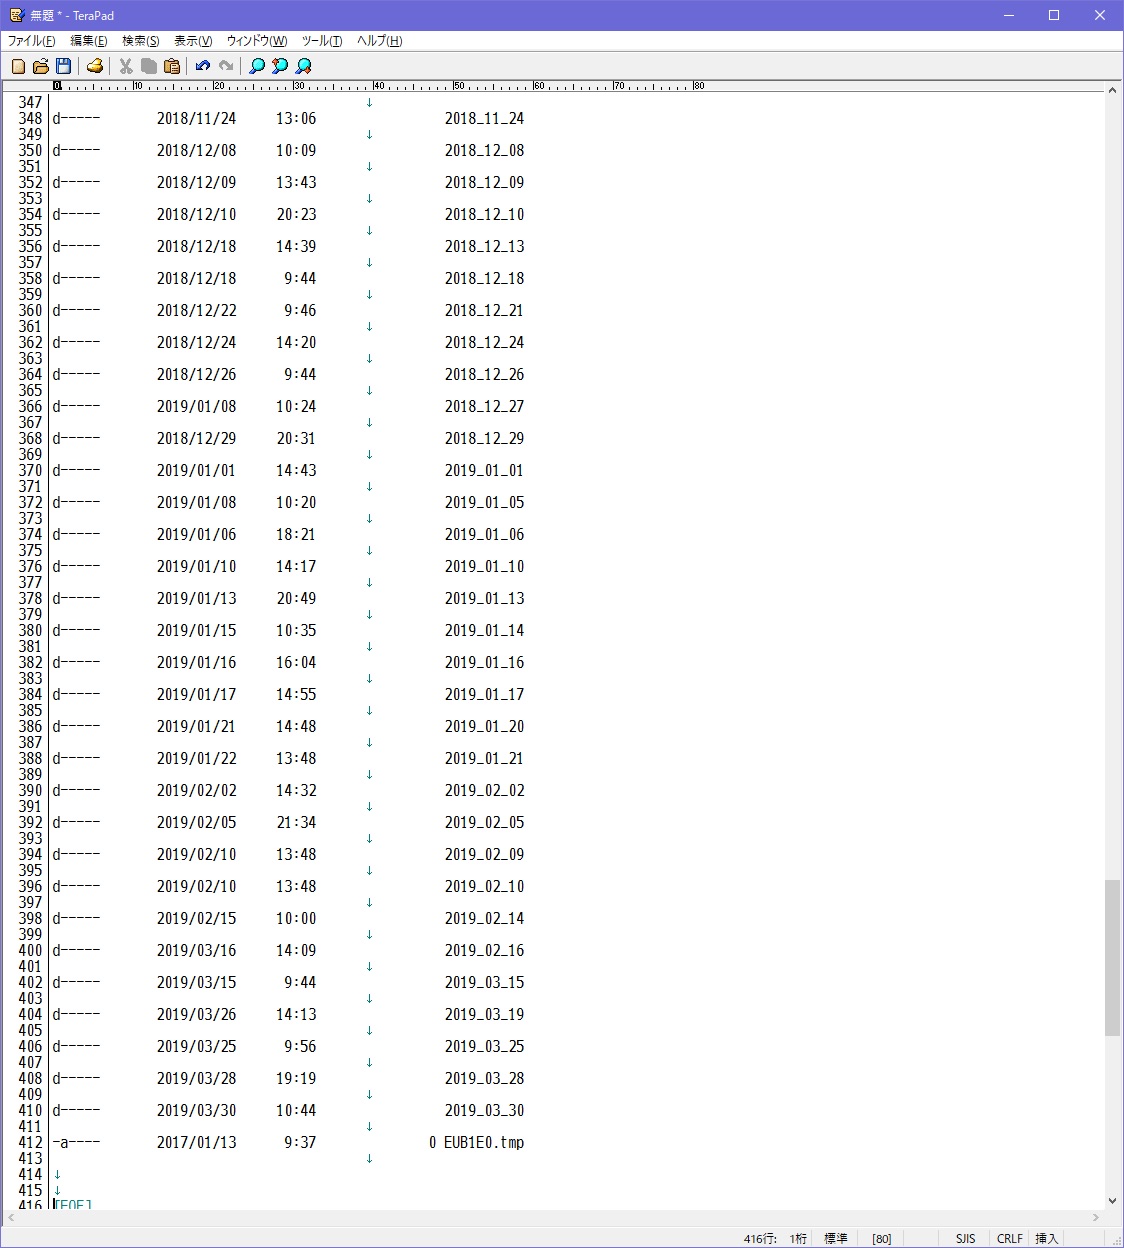Click the SJIS encoding status field
The image size is (1124, 1248).
coord(965,1238)
